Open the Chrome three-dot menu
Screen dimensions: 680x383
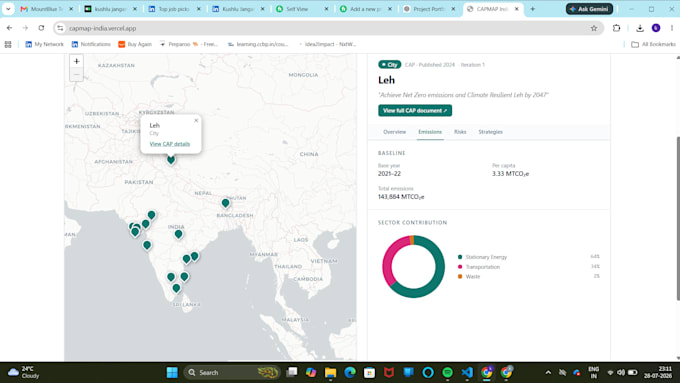point(671,28)
